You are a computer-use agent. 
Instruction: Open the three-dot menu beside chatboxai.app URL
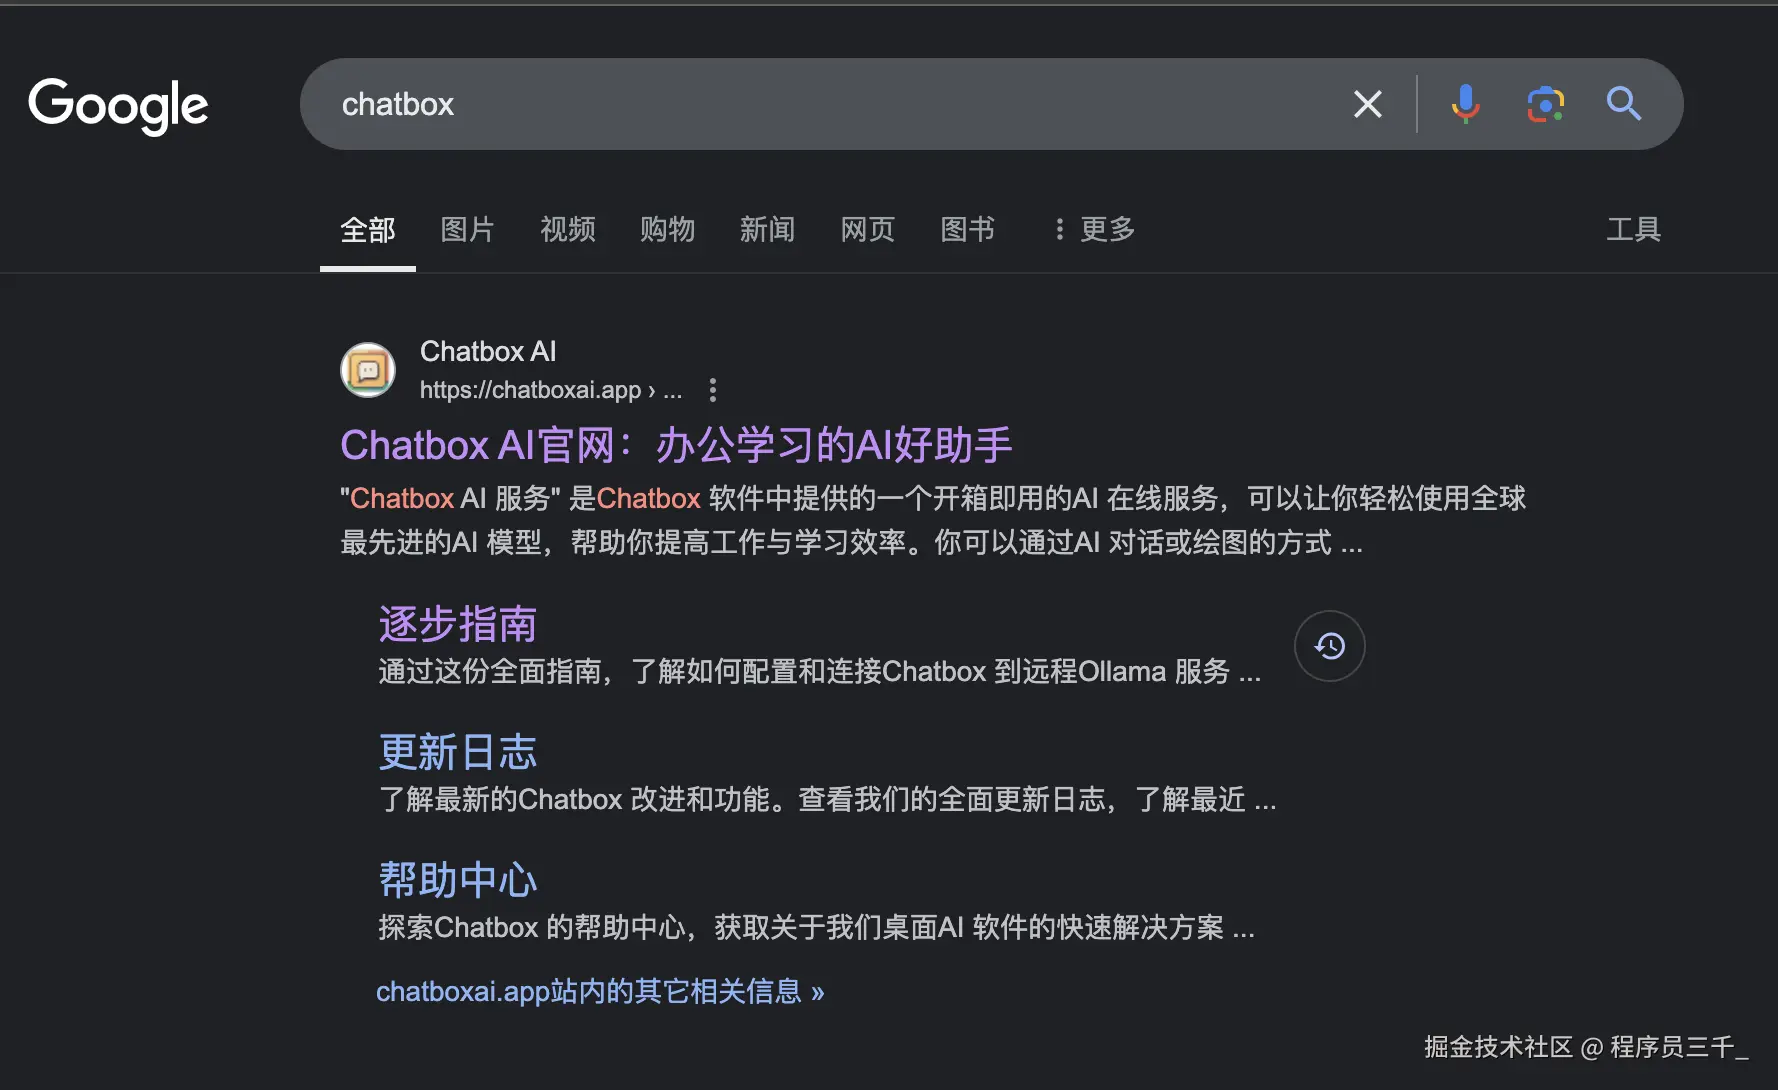712,390
